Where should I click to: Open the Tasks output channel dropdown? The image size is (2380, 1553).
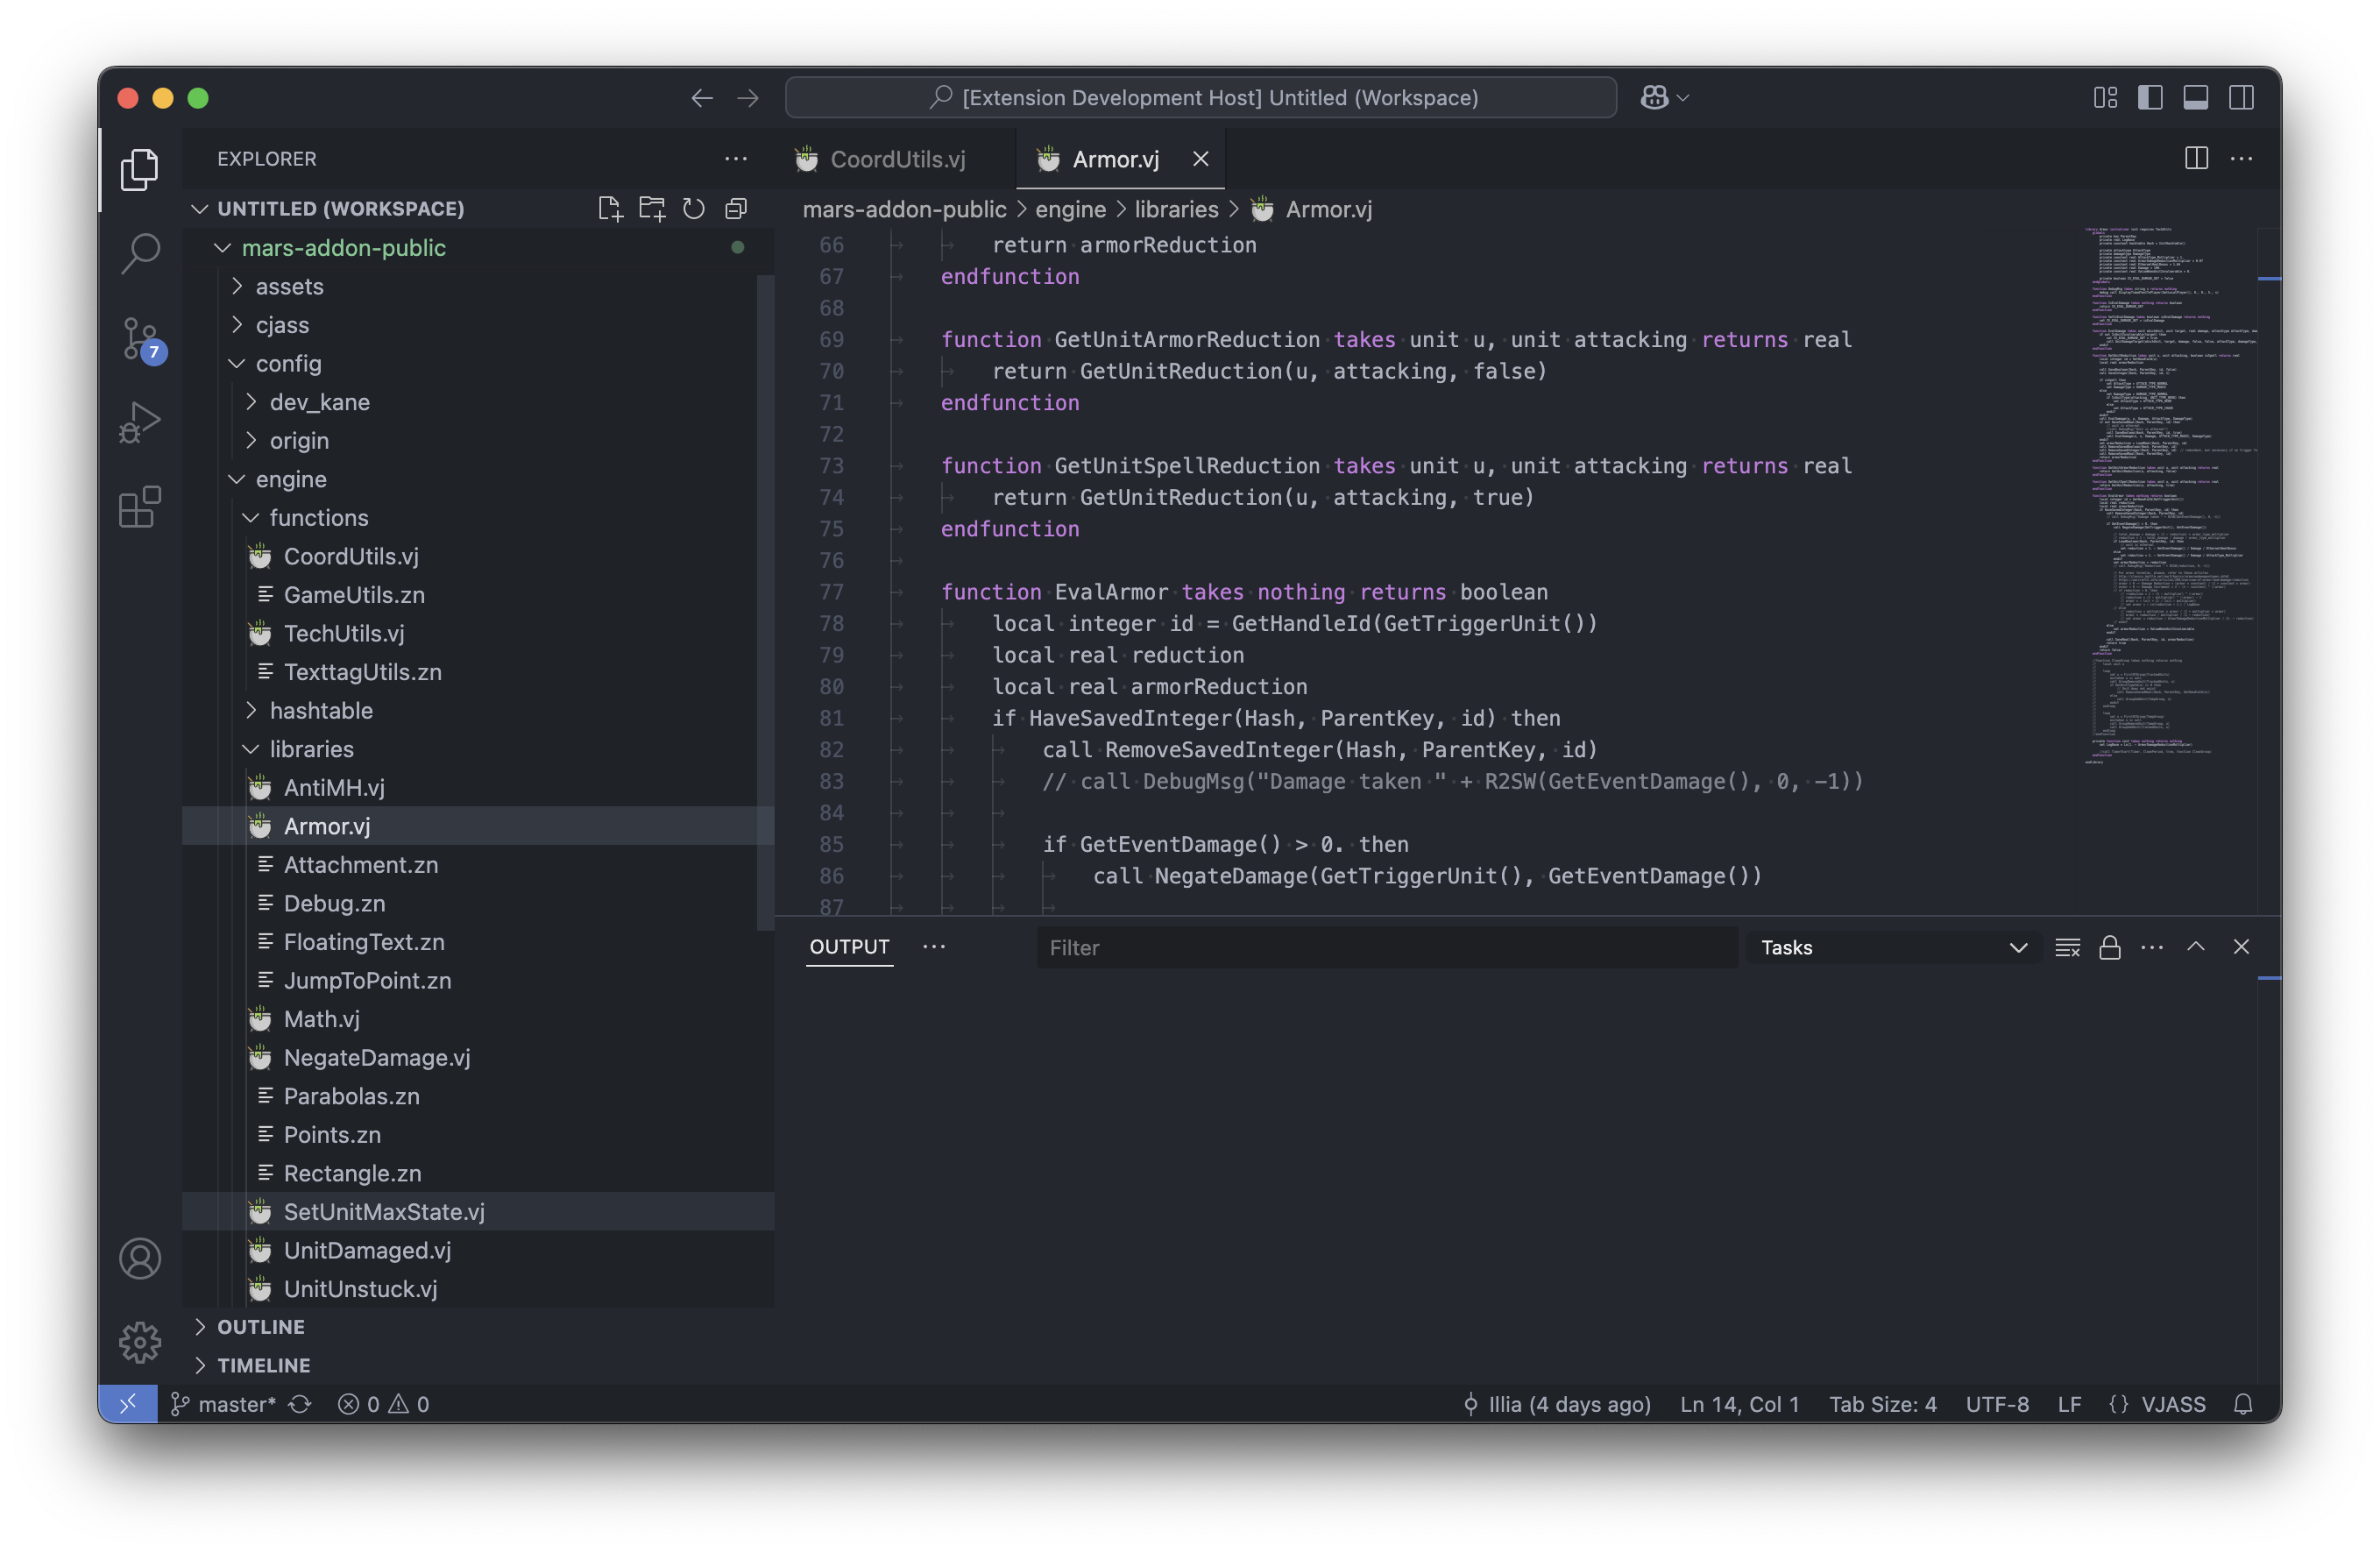[x=1893, y=947]
